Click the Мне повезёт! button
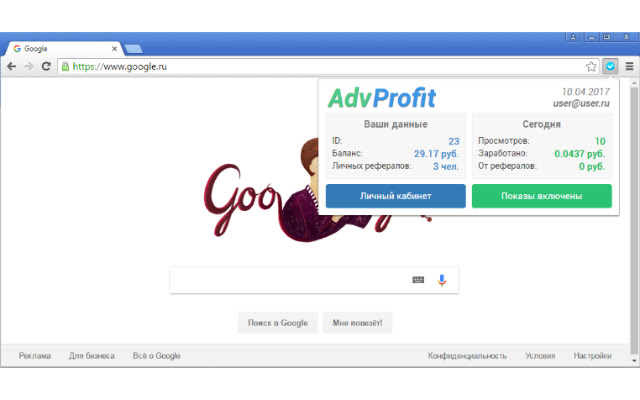Viewport: 640px width, 400px height. point(357,323)
